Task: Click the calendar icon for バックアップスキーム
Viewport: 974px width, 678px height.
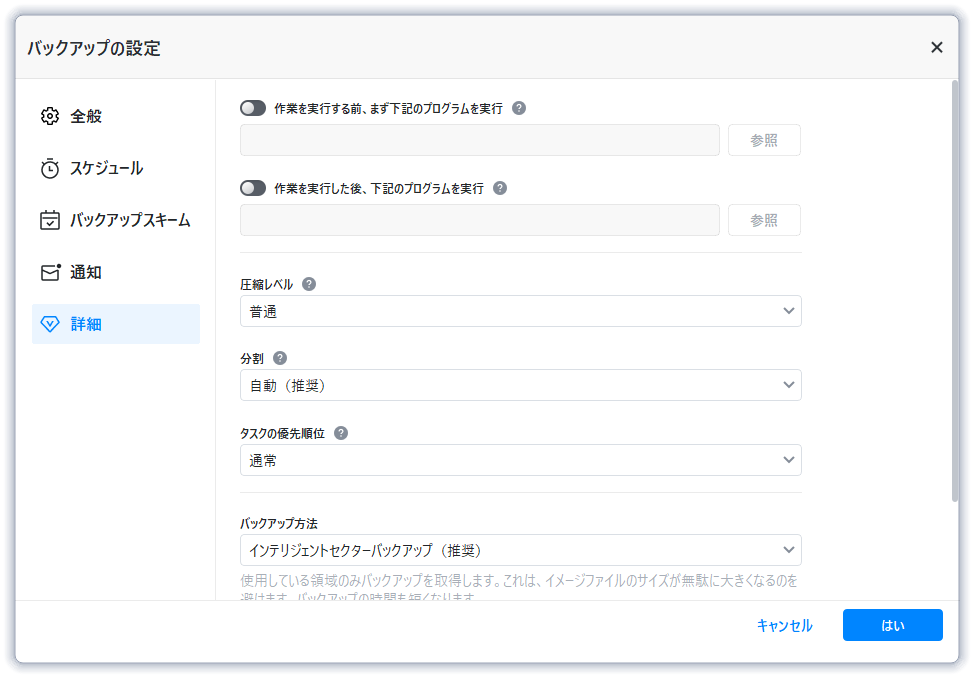Action: (50, 220)
